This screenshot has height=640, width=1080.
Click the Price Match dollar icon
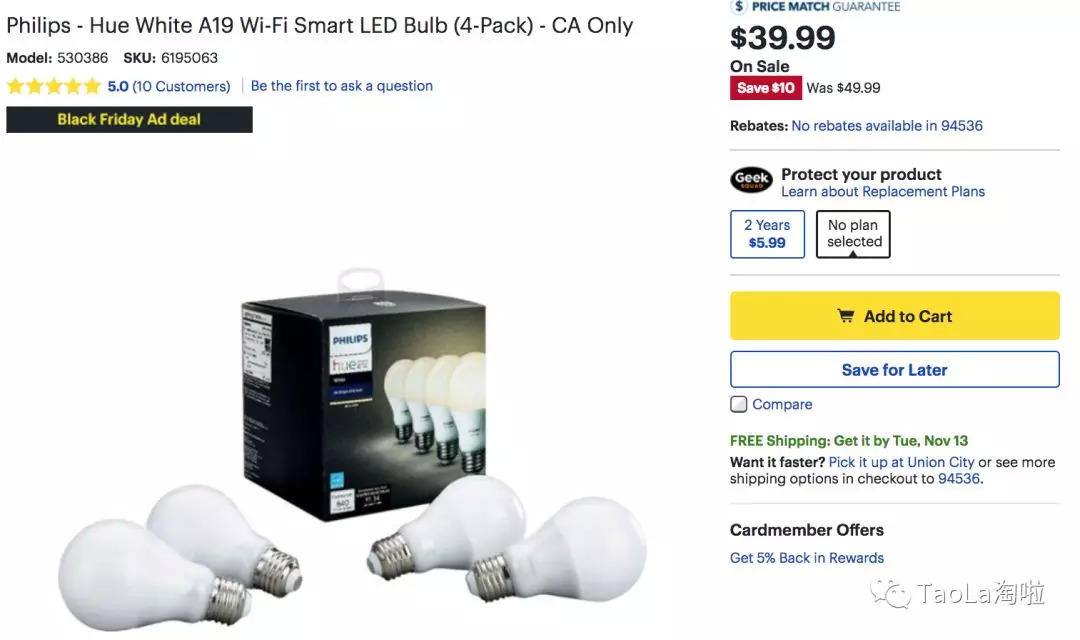(x=739, y=6)
